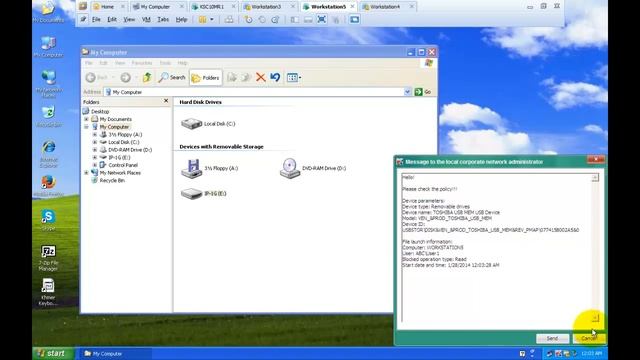
Task: Expand Local Disk (C:) tree node
Action: point(95,142)
